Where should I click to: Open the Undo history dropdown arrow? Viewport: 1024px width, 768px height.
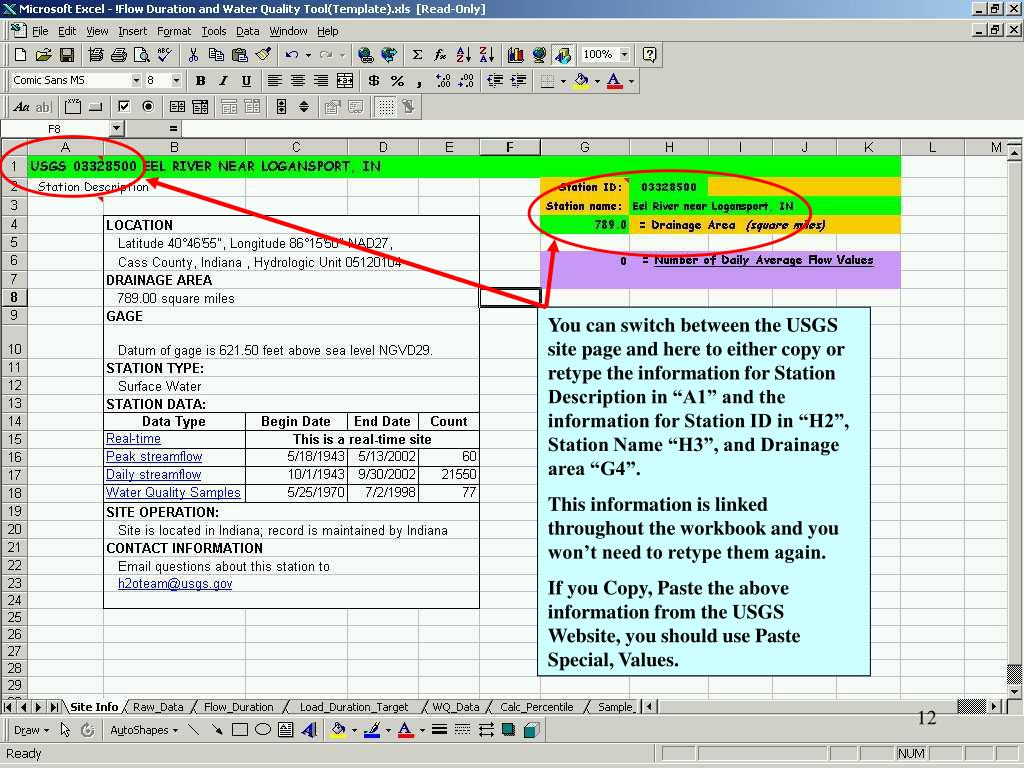308,55
